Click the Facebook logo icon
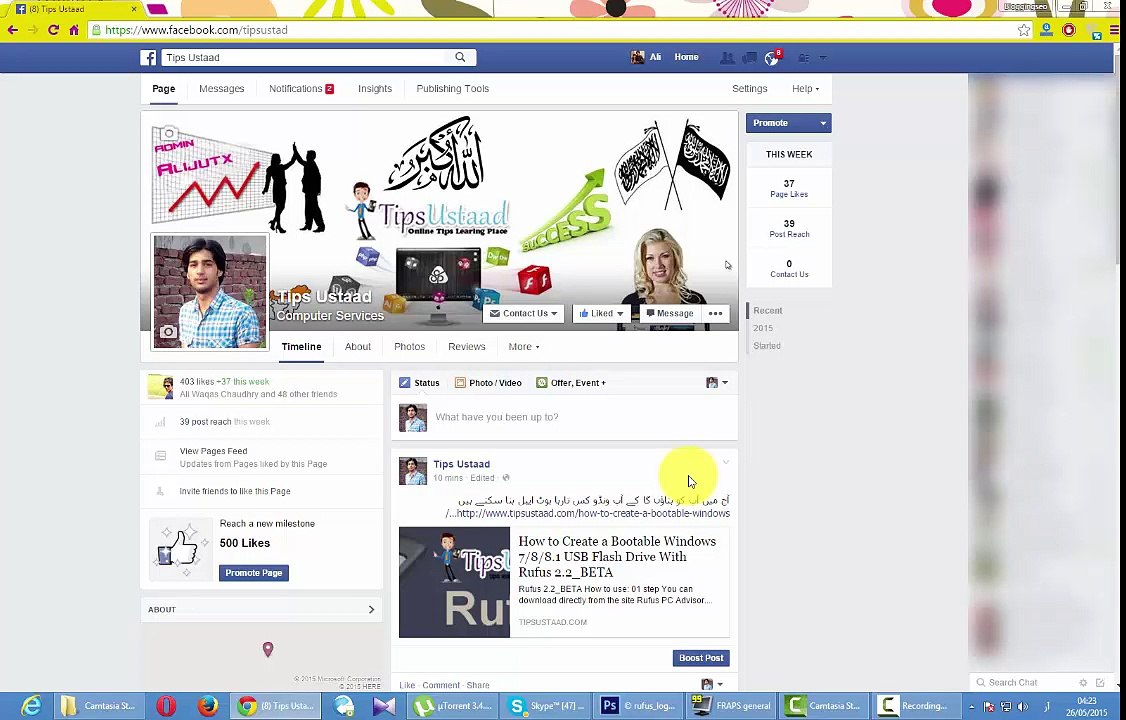The height and width of the screenshot is (720, 1126). tap(148, 57)
